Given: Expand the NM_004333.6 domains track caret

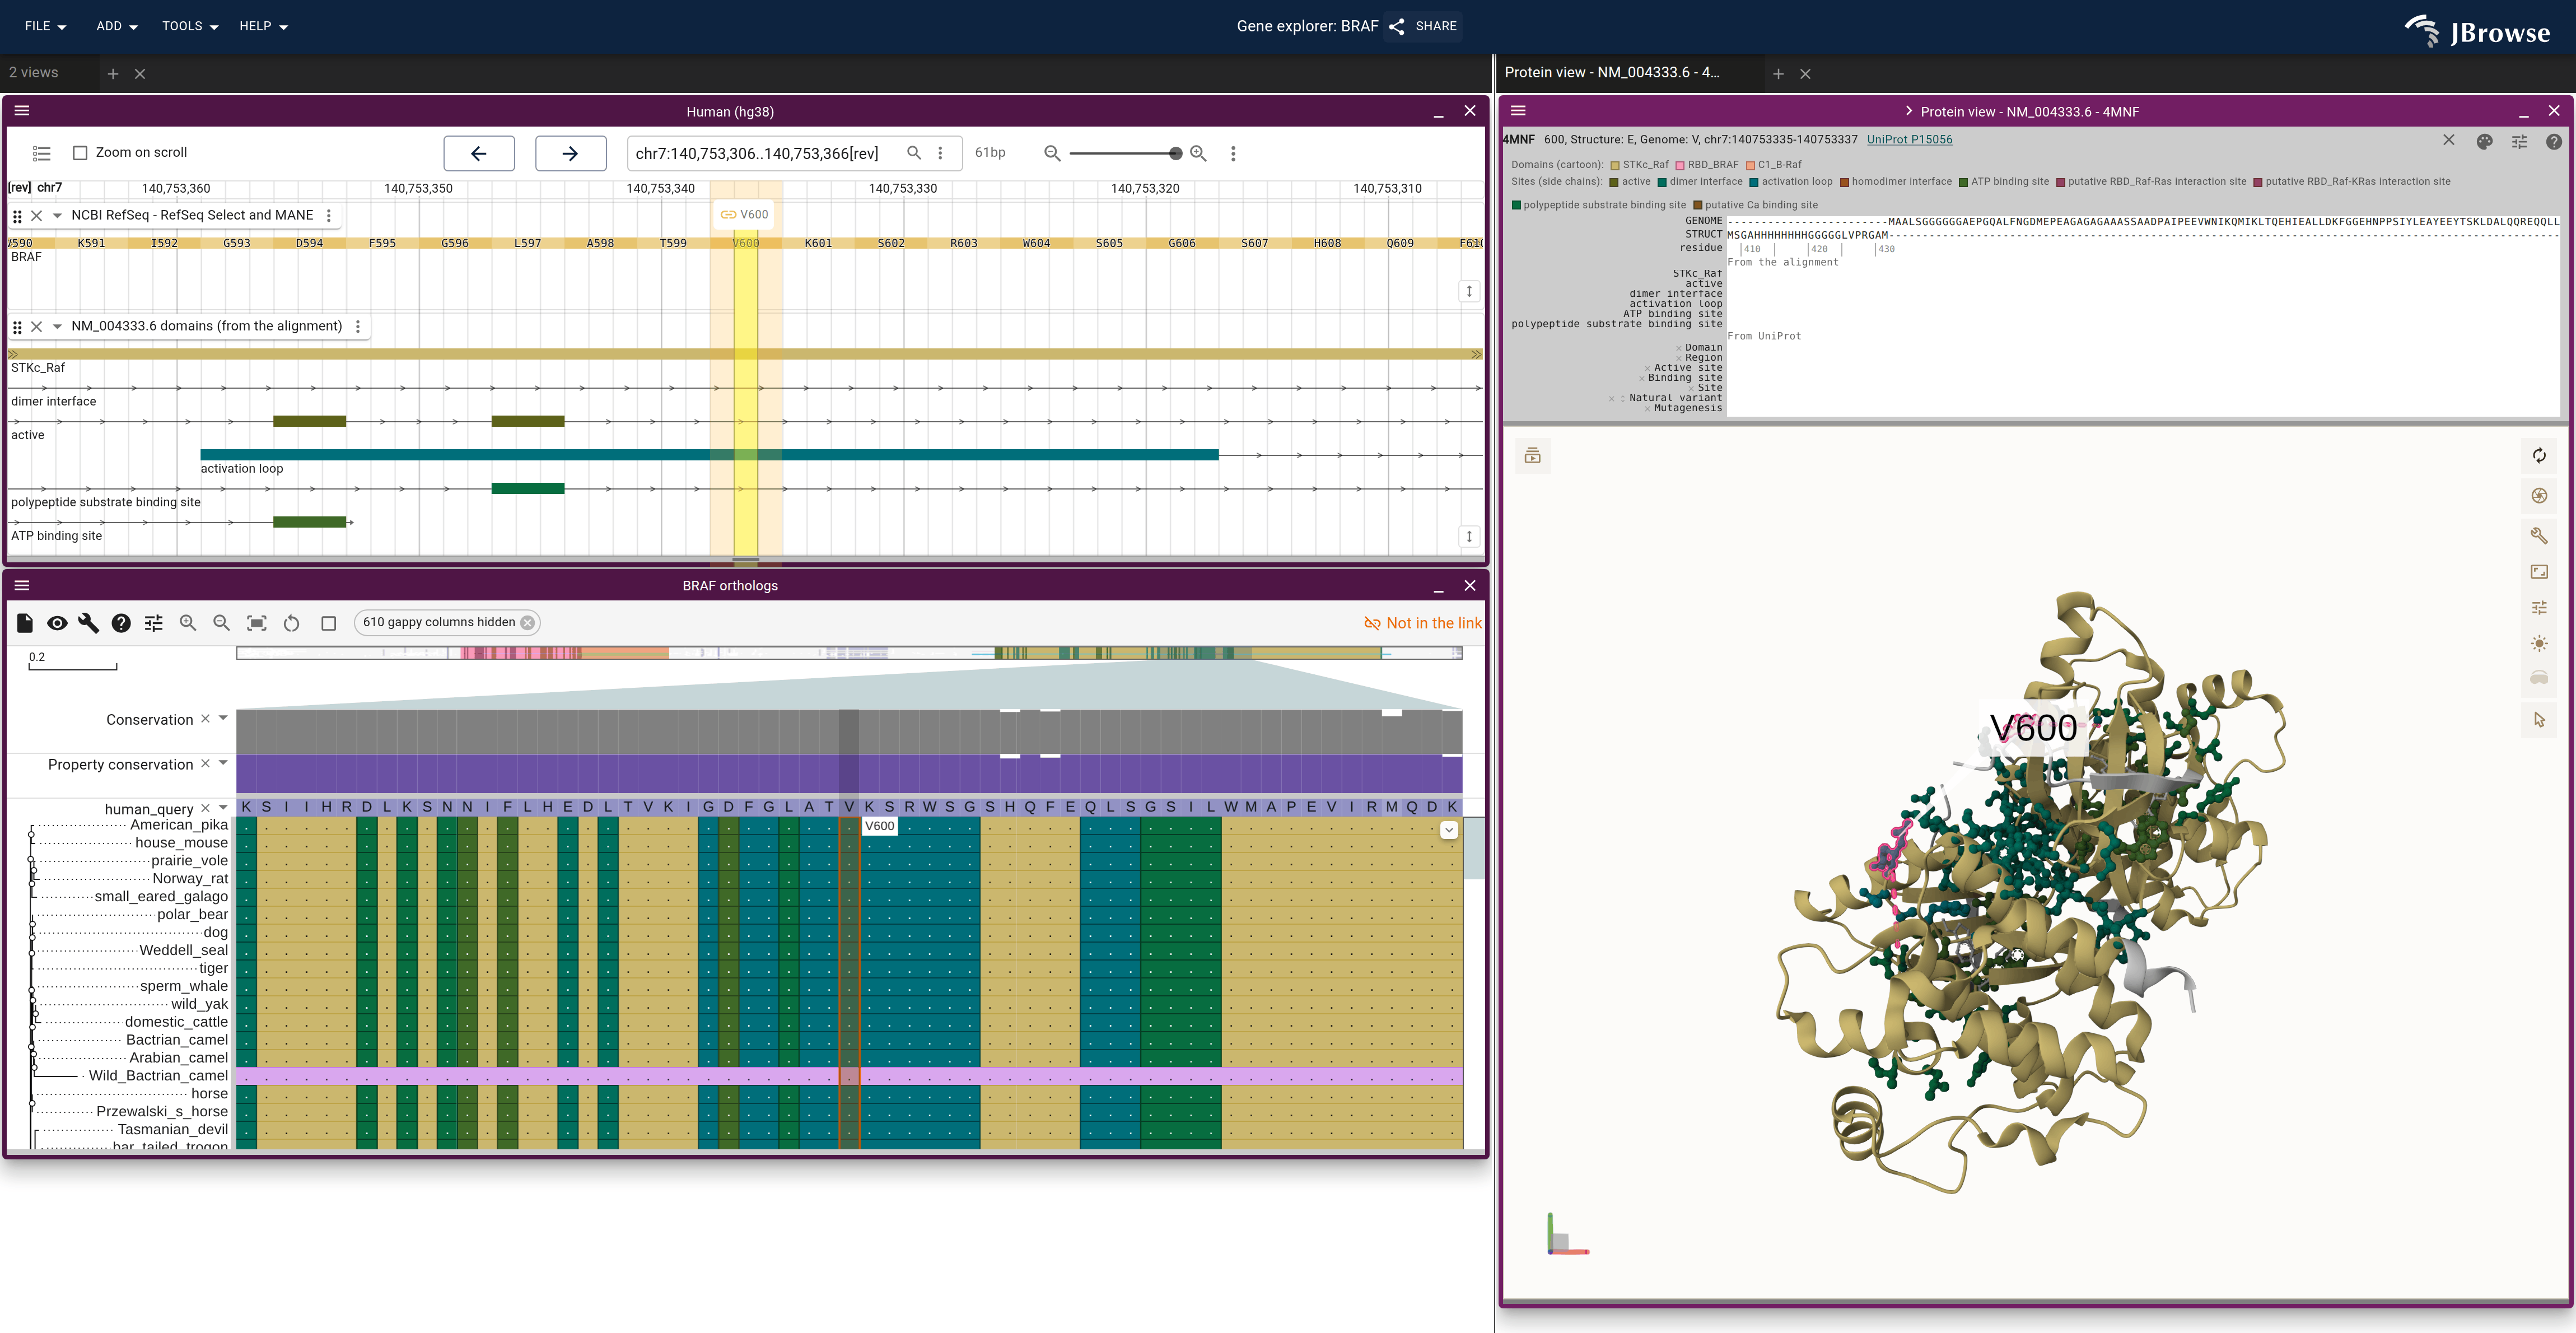Looking at the screenshot, I should [57, 327].
